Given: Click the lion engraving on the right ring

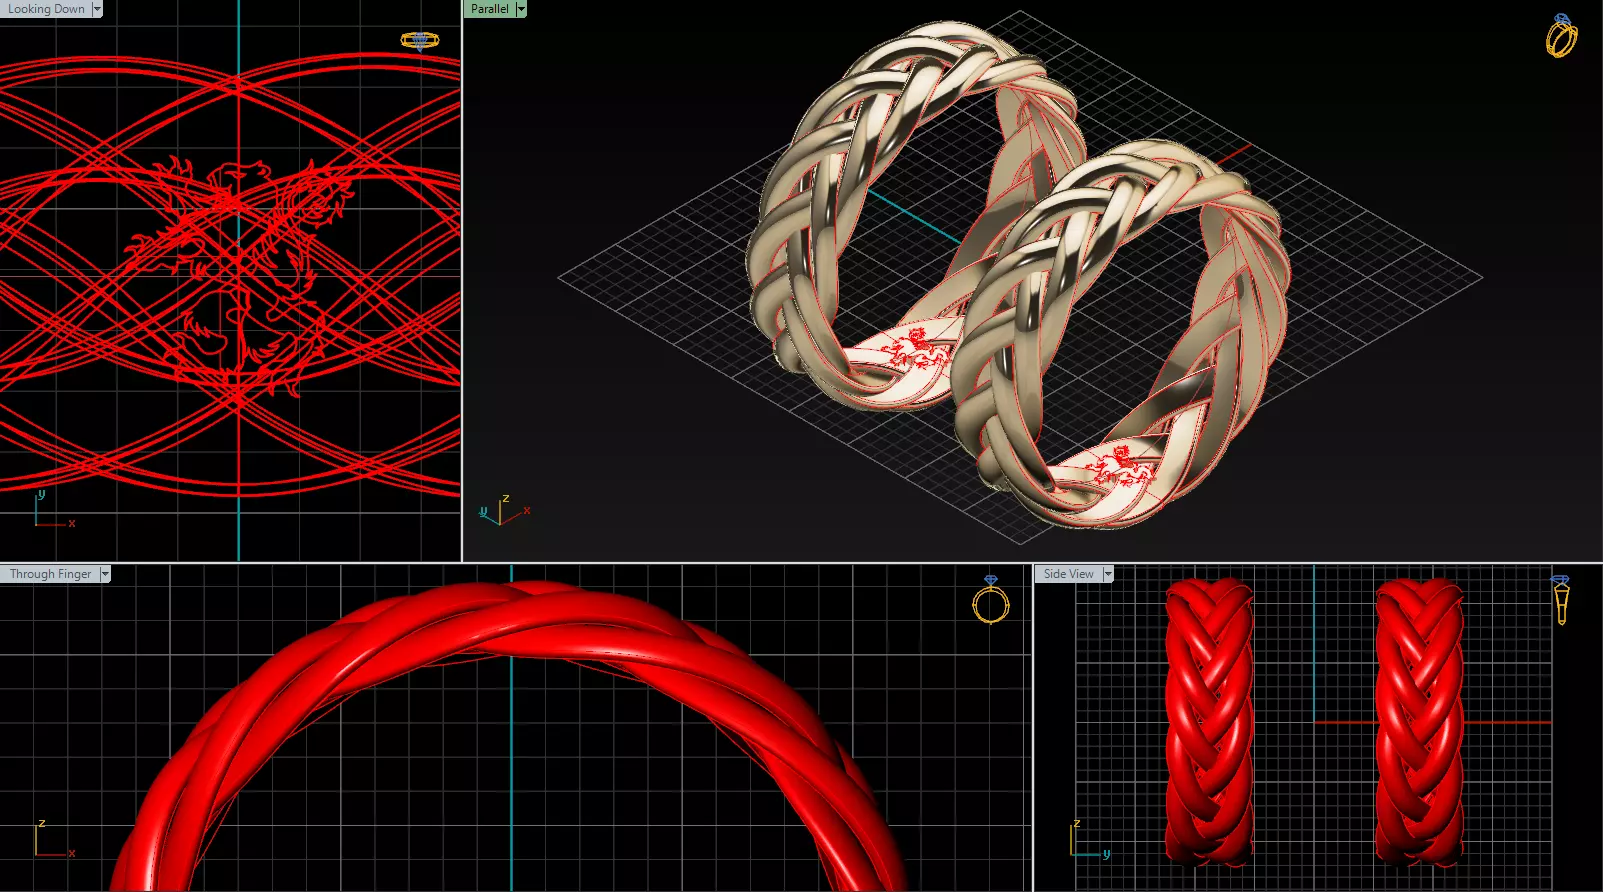Looking at the screenshot, I should click(x=1120, y=465).
